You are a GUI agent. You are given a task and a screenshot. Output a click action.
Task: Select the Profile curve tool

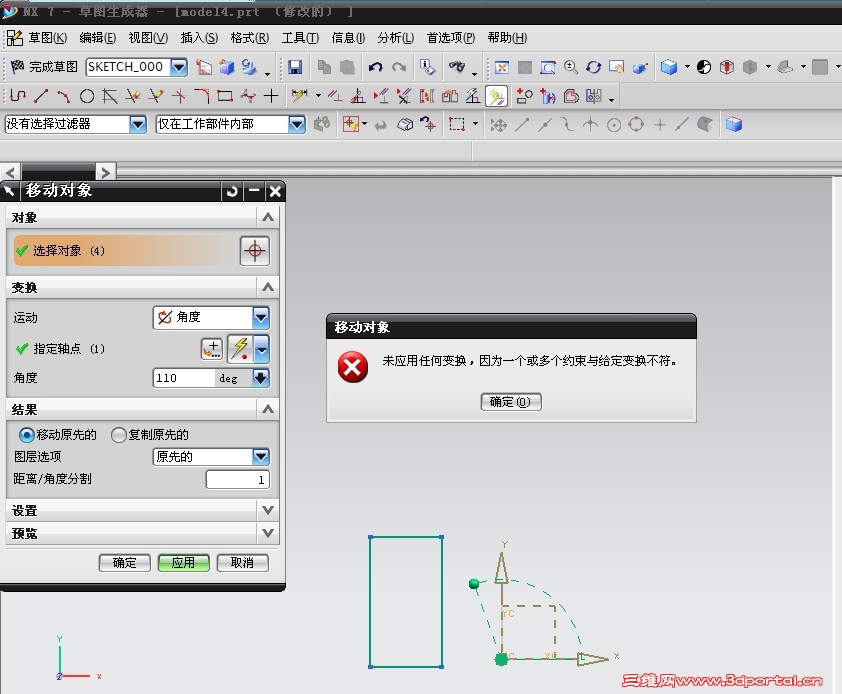coord(18,96)
